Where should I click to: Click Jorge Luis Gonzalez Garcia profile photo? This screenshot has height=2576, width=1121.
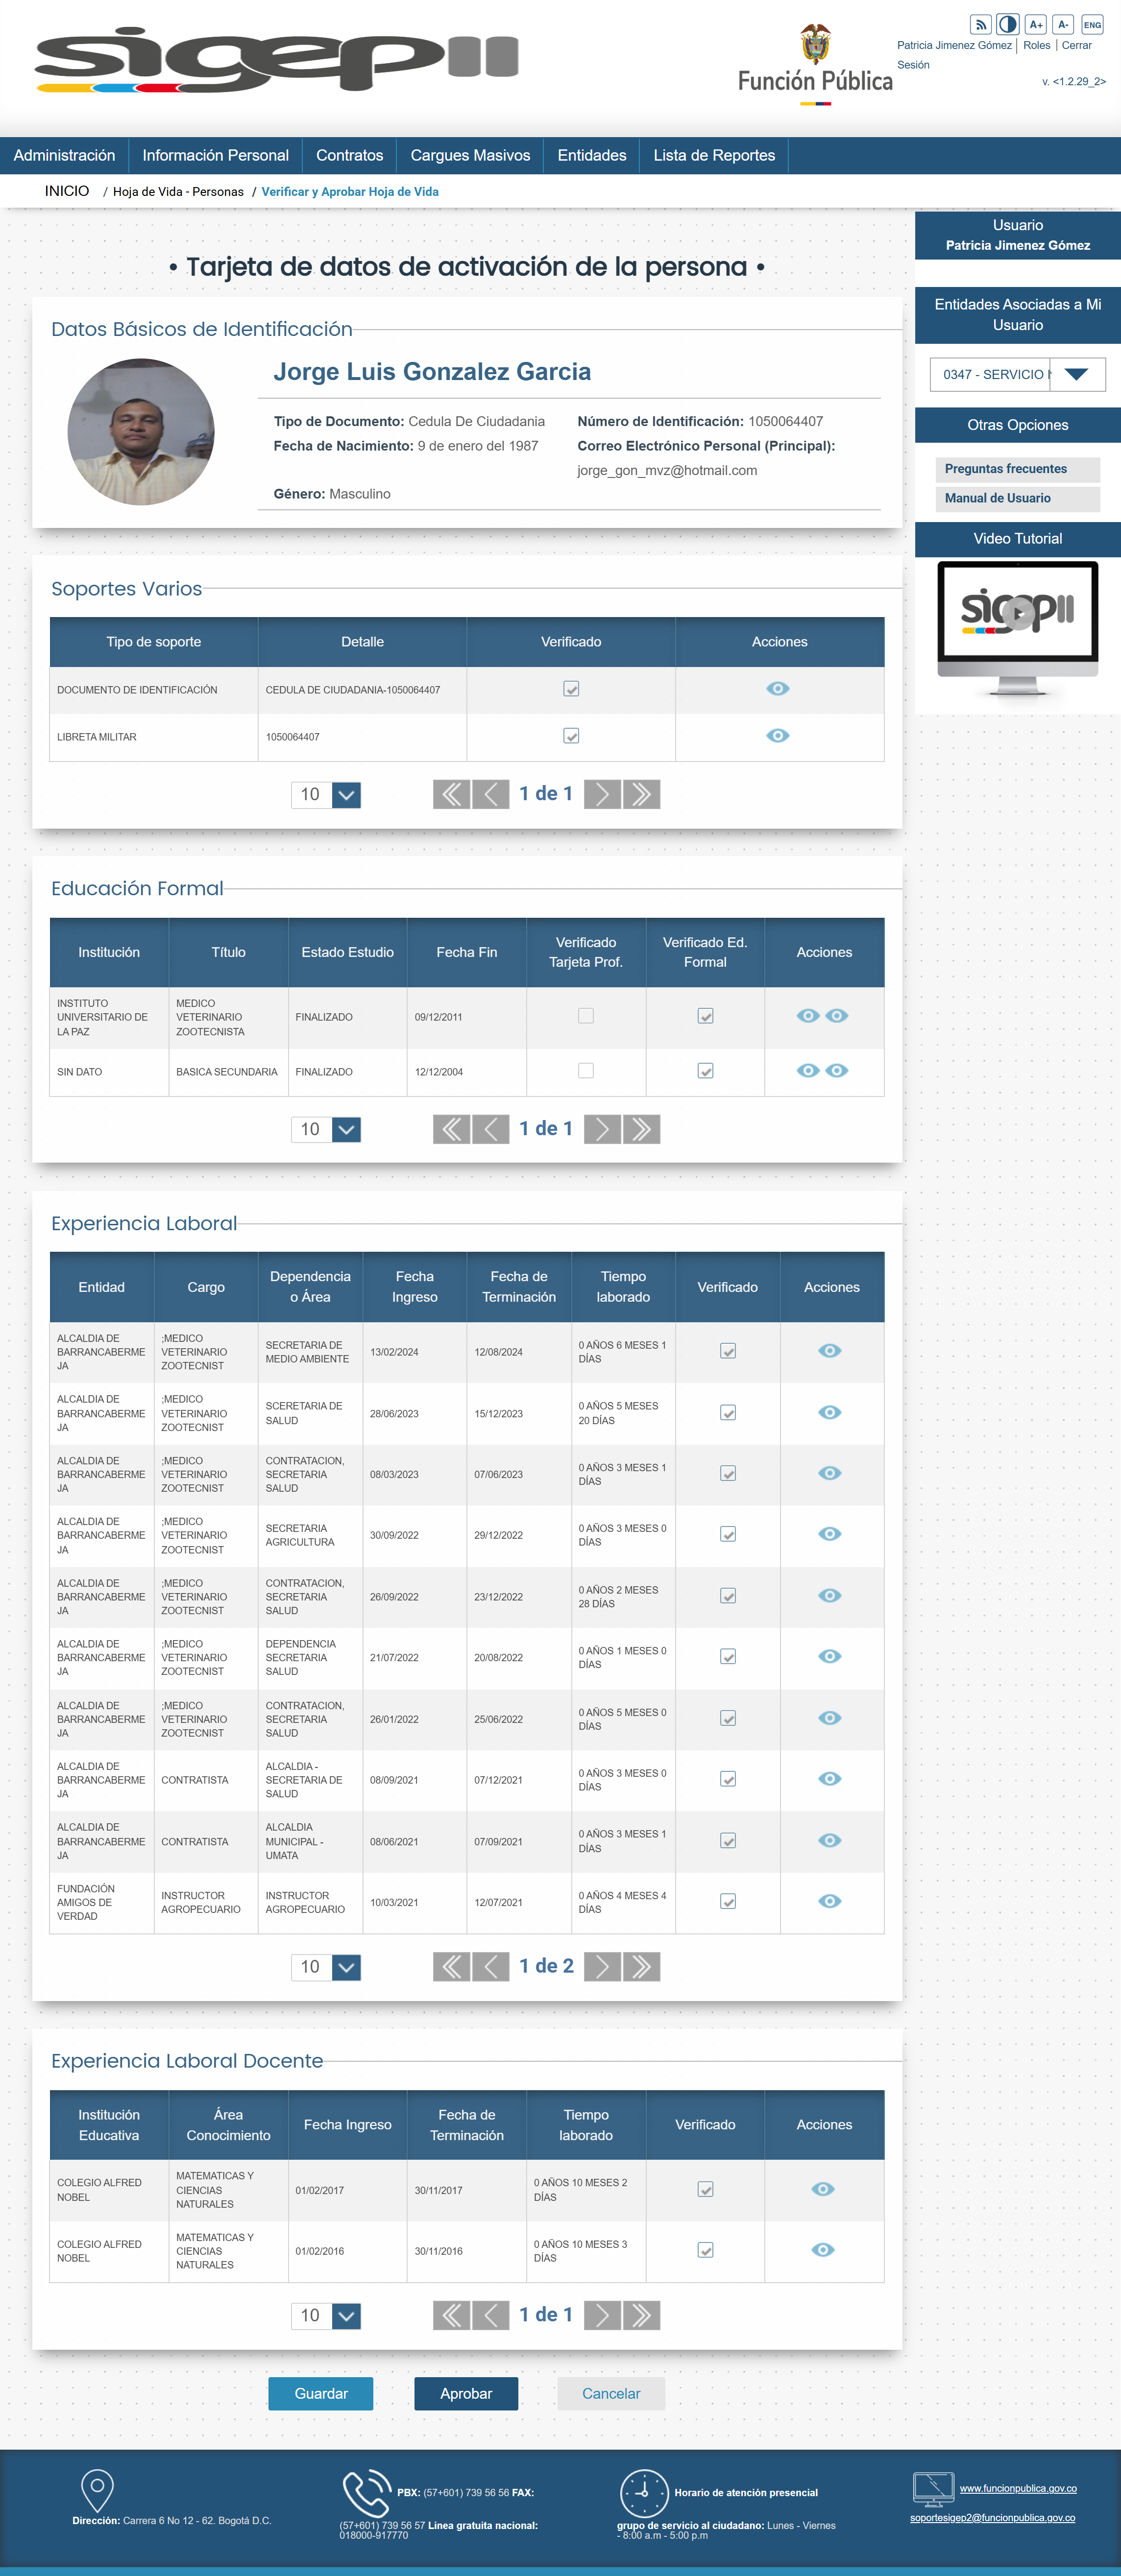click(x=141, y=432)
